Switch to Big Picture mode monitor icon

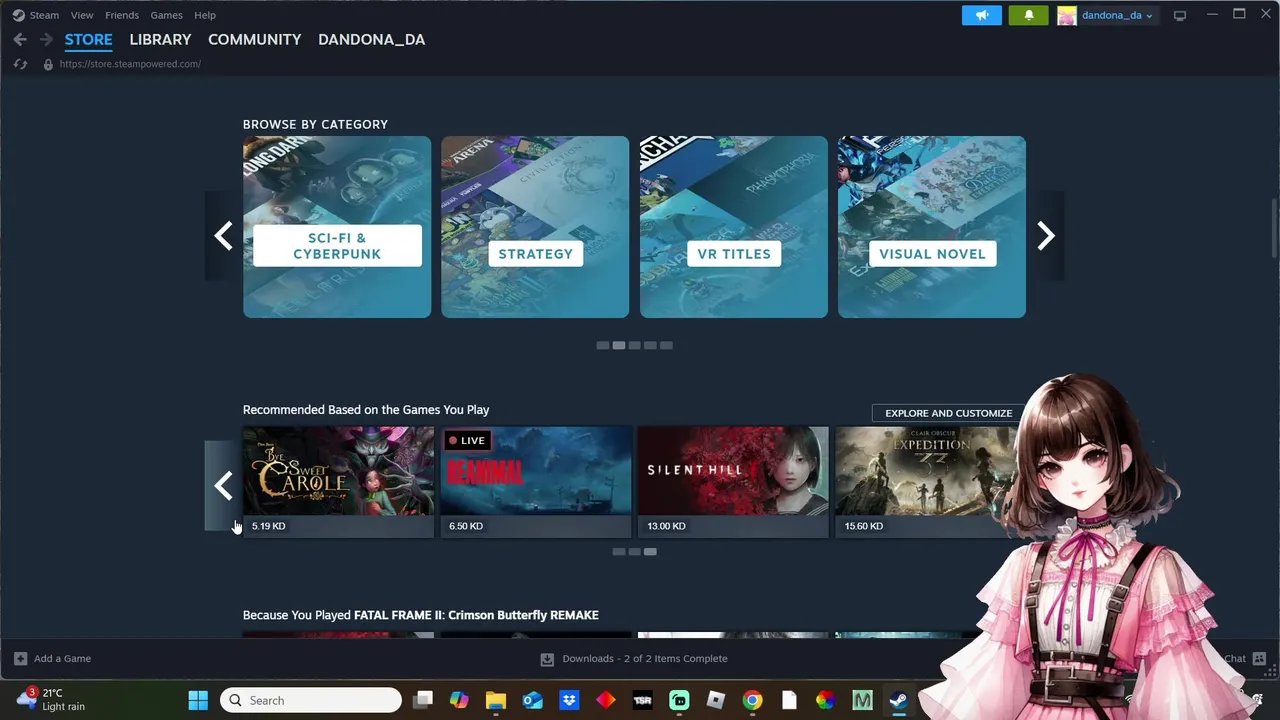click(x=1180, y=15)
